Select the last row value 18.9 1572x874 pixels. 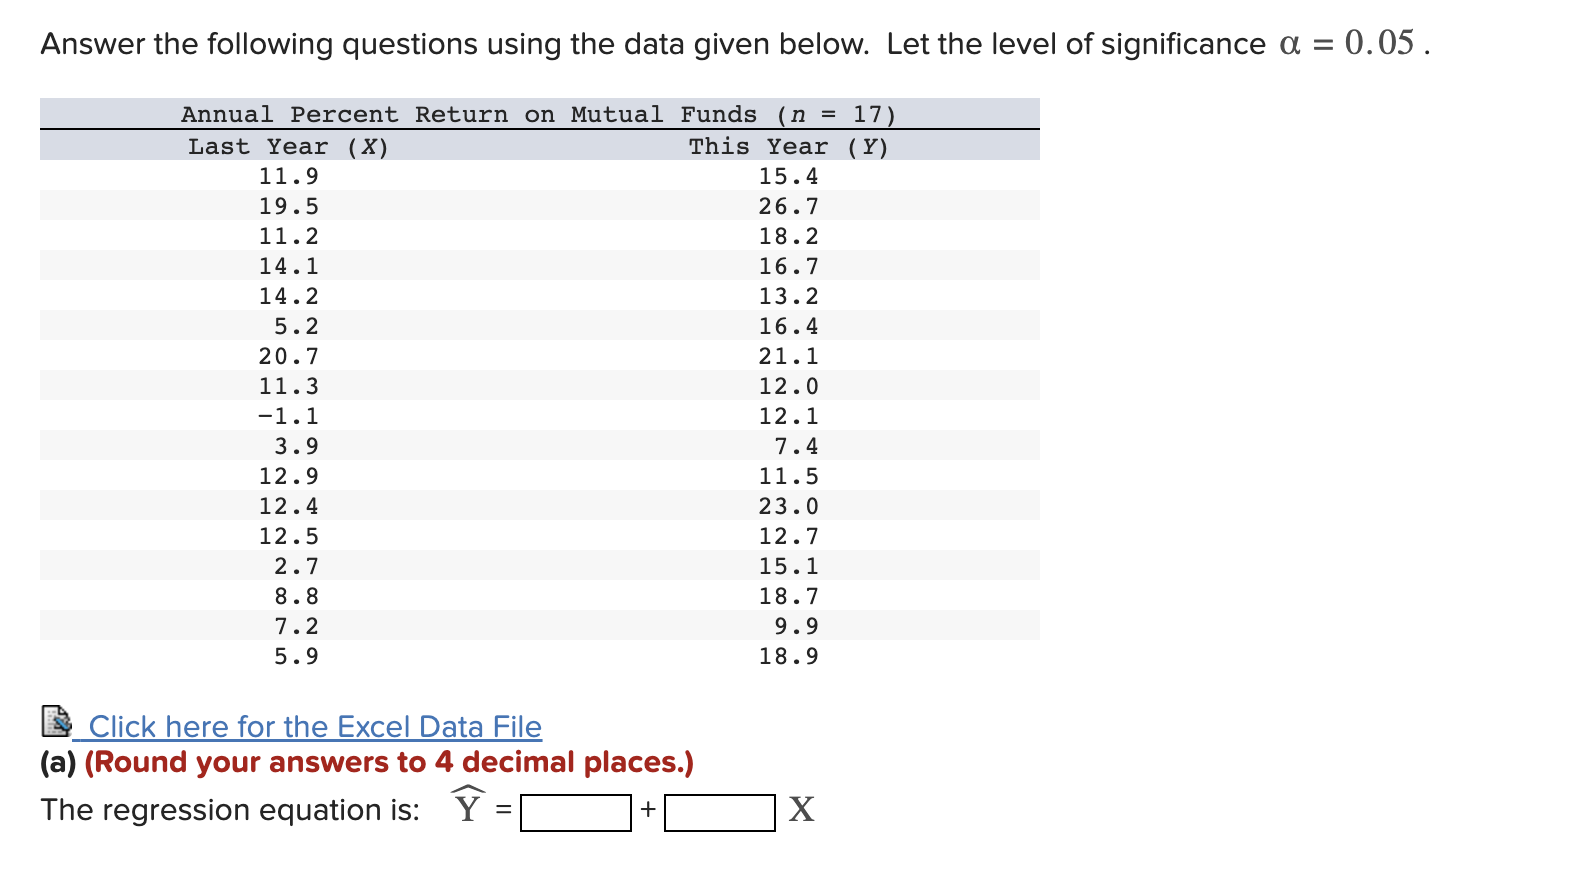pyautogui.click(x=789, y=655)
